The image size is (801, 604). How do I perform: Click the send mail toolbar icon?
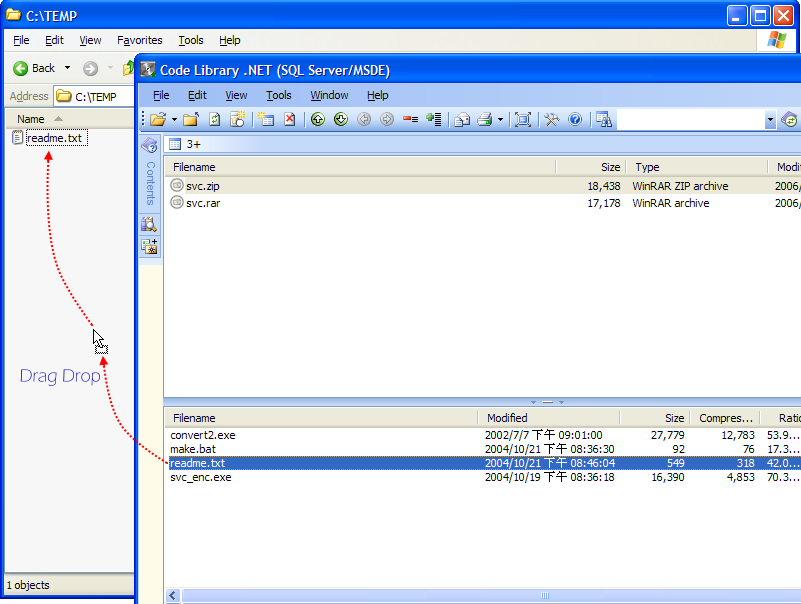tap(462, 120)
